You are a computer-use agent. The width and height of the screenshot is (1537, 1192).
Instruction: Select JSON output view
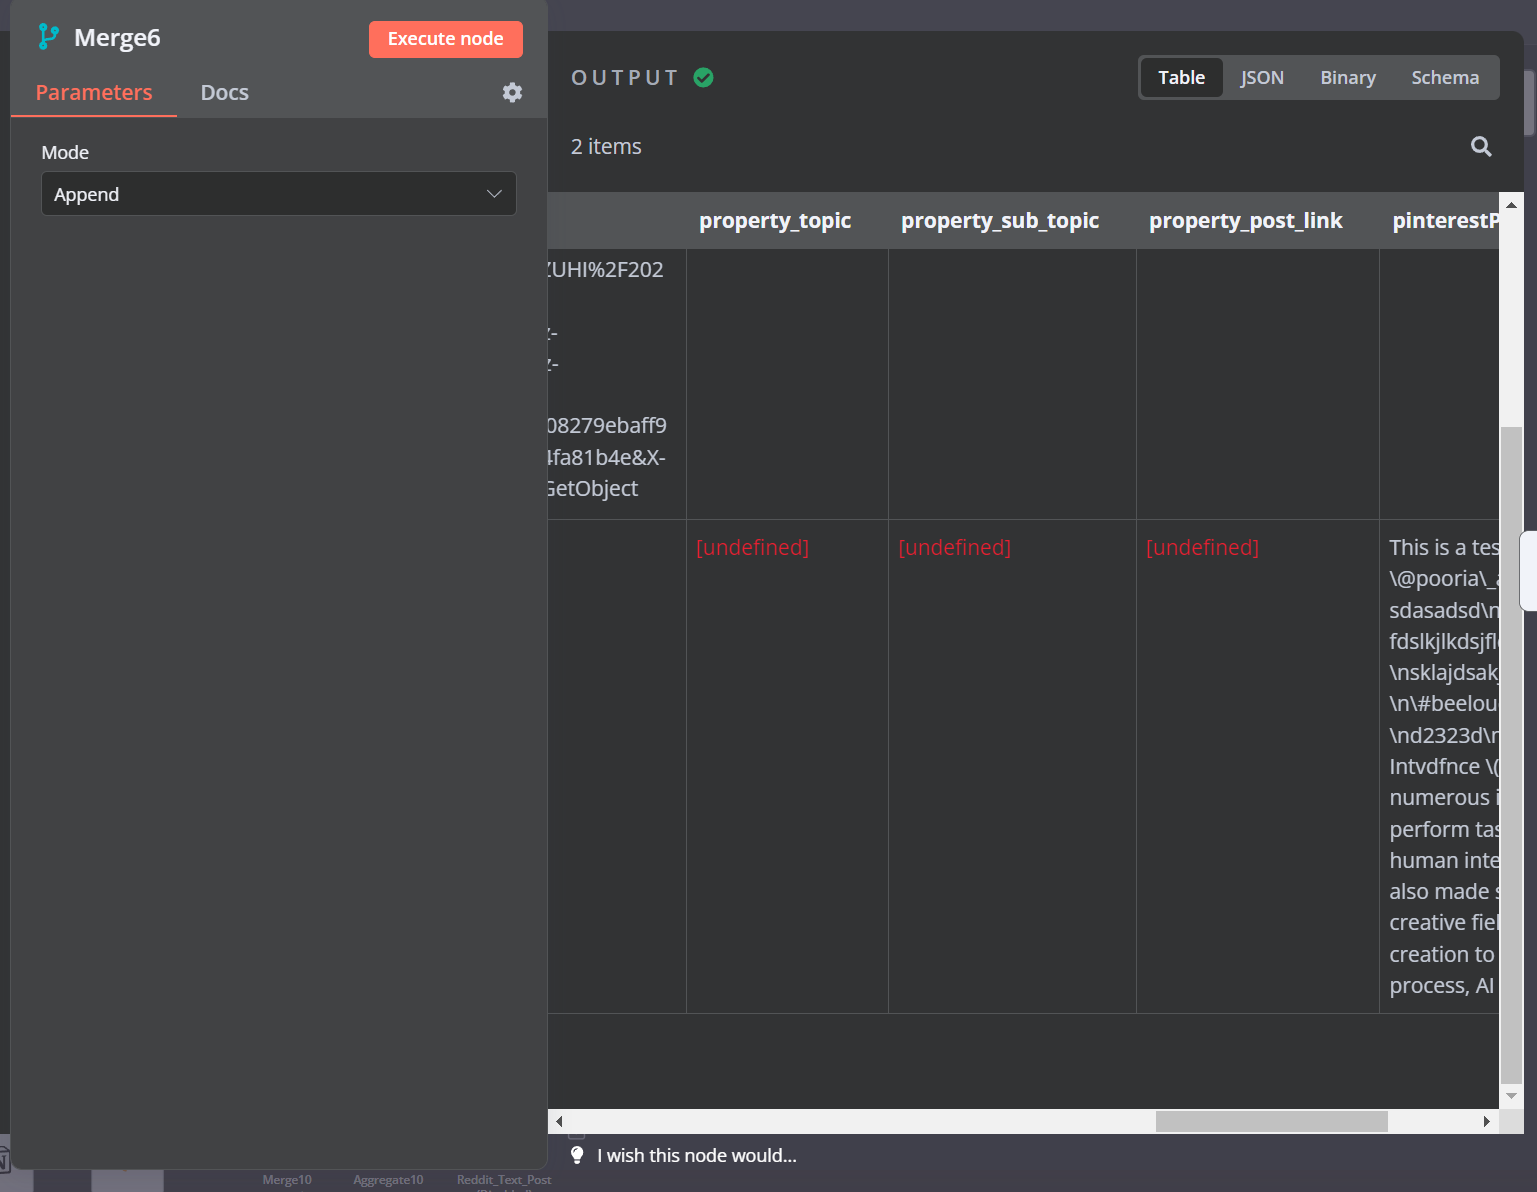(x=1262, y=77)
